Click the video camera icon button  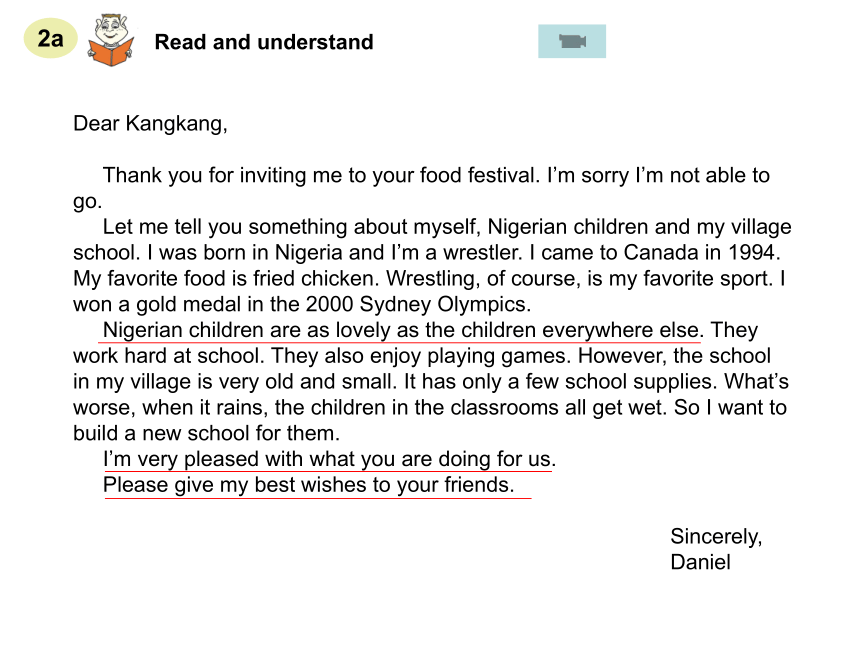(572, 41)
